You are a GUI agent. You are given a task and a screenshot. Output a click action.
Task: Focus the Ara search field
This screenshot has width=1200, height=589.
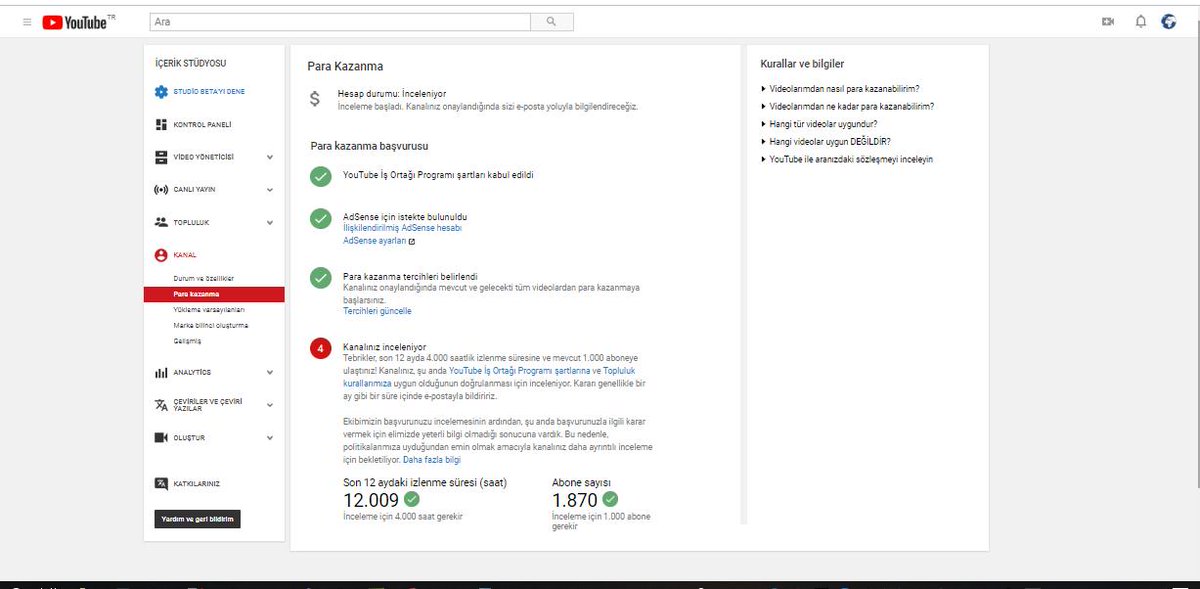point(340,21)
